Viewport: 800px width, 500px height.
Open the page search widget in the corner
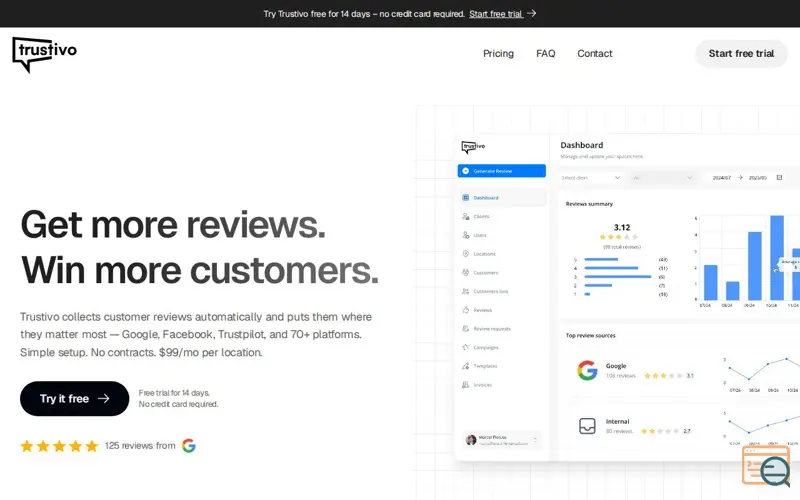(767, 466)
